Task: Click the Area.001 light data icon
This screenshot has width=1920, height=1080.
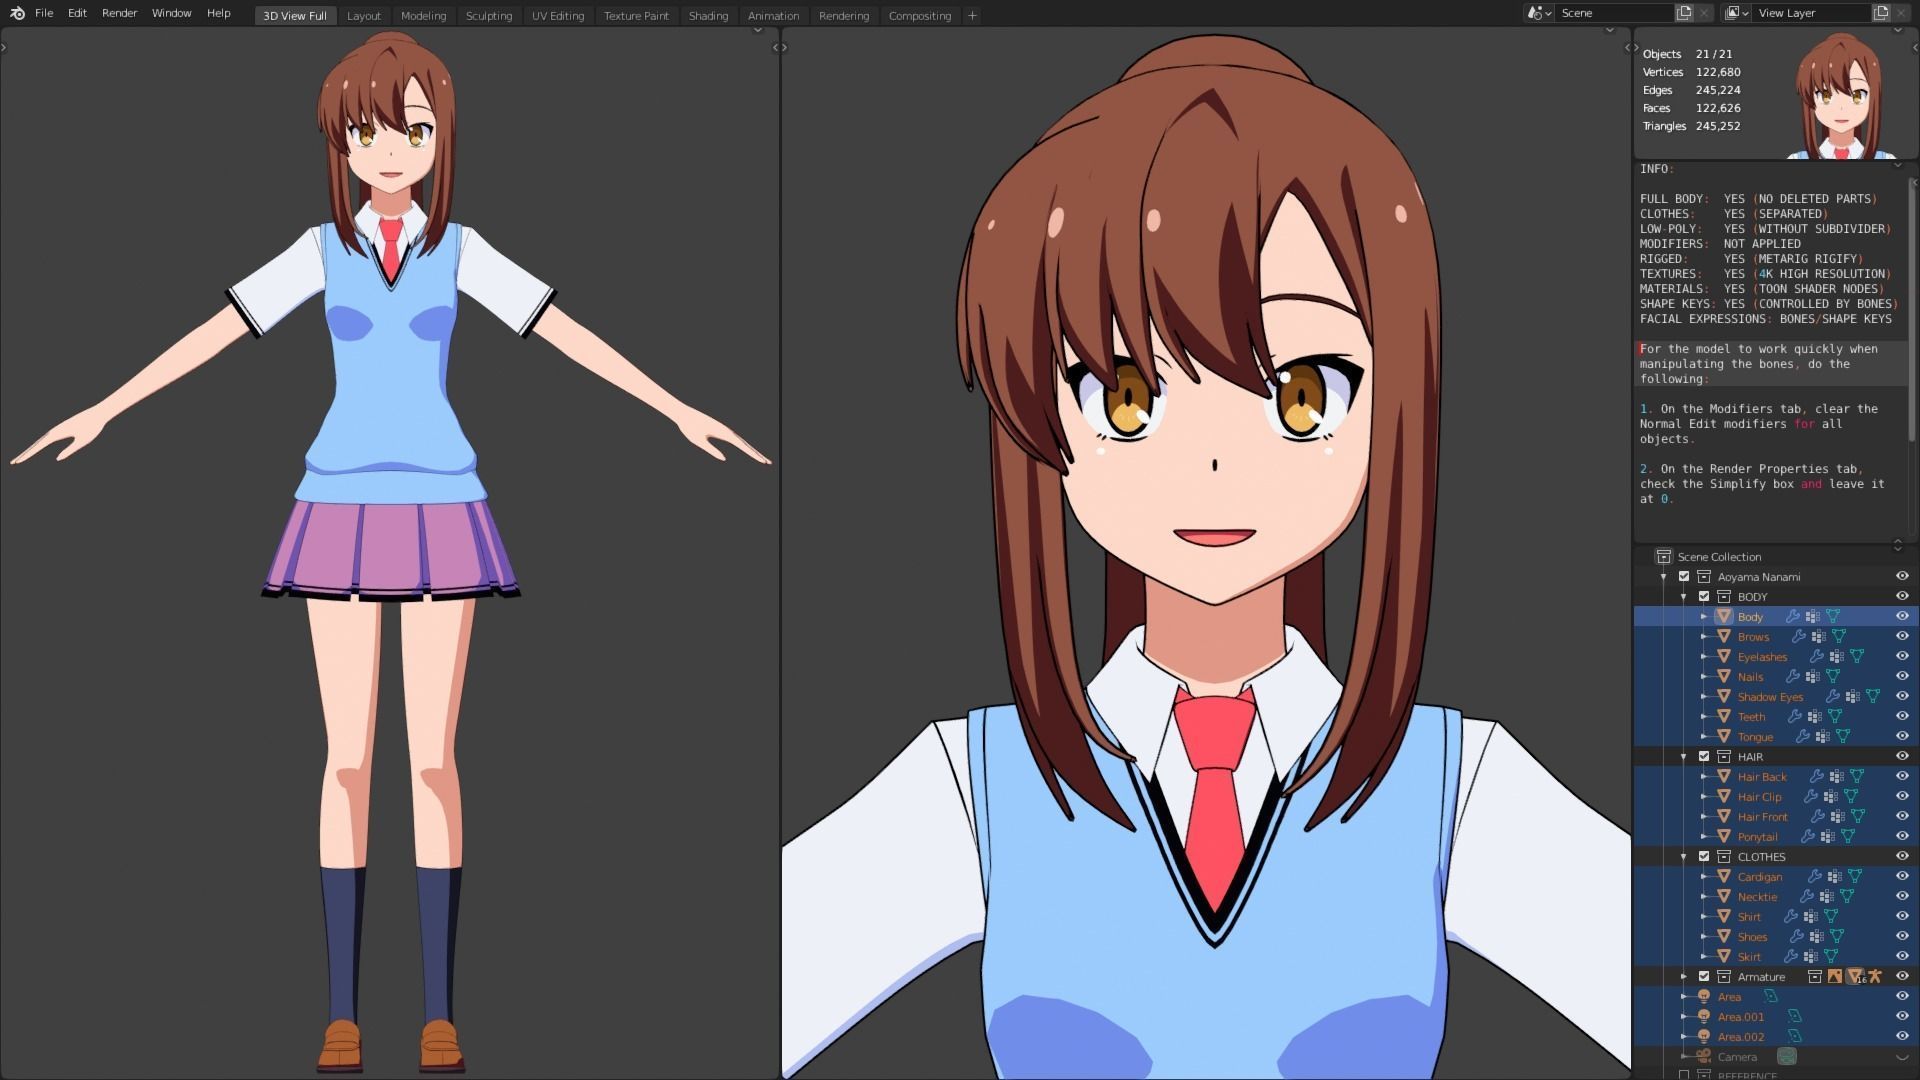Action: (1794, 1017)
